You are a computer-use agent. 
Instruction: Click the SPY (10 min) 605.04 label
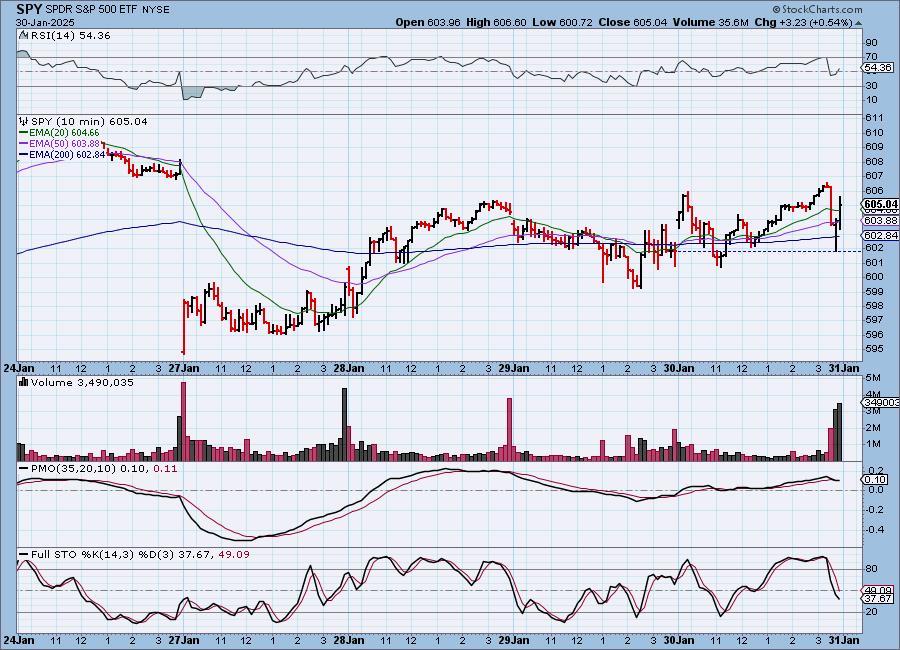89,121
